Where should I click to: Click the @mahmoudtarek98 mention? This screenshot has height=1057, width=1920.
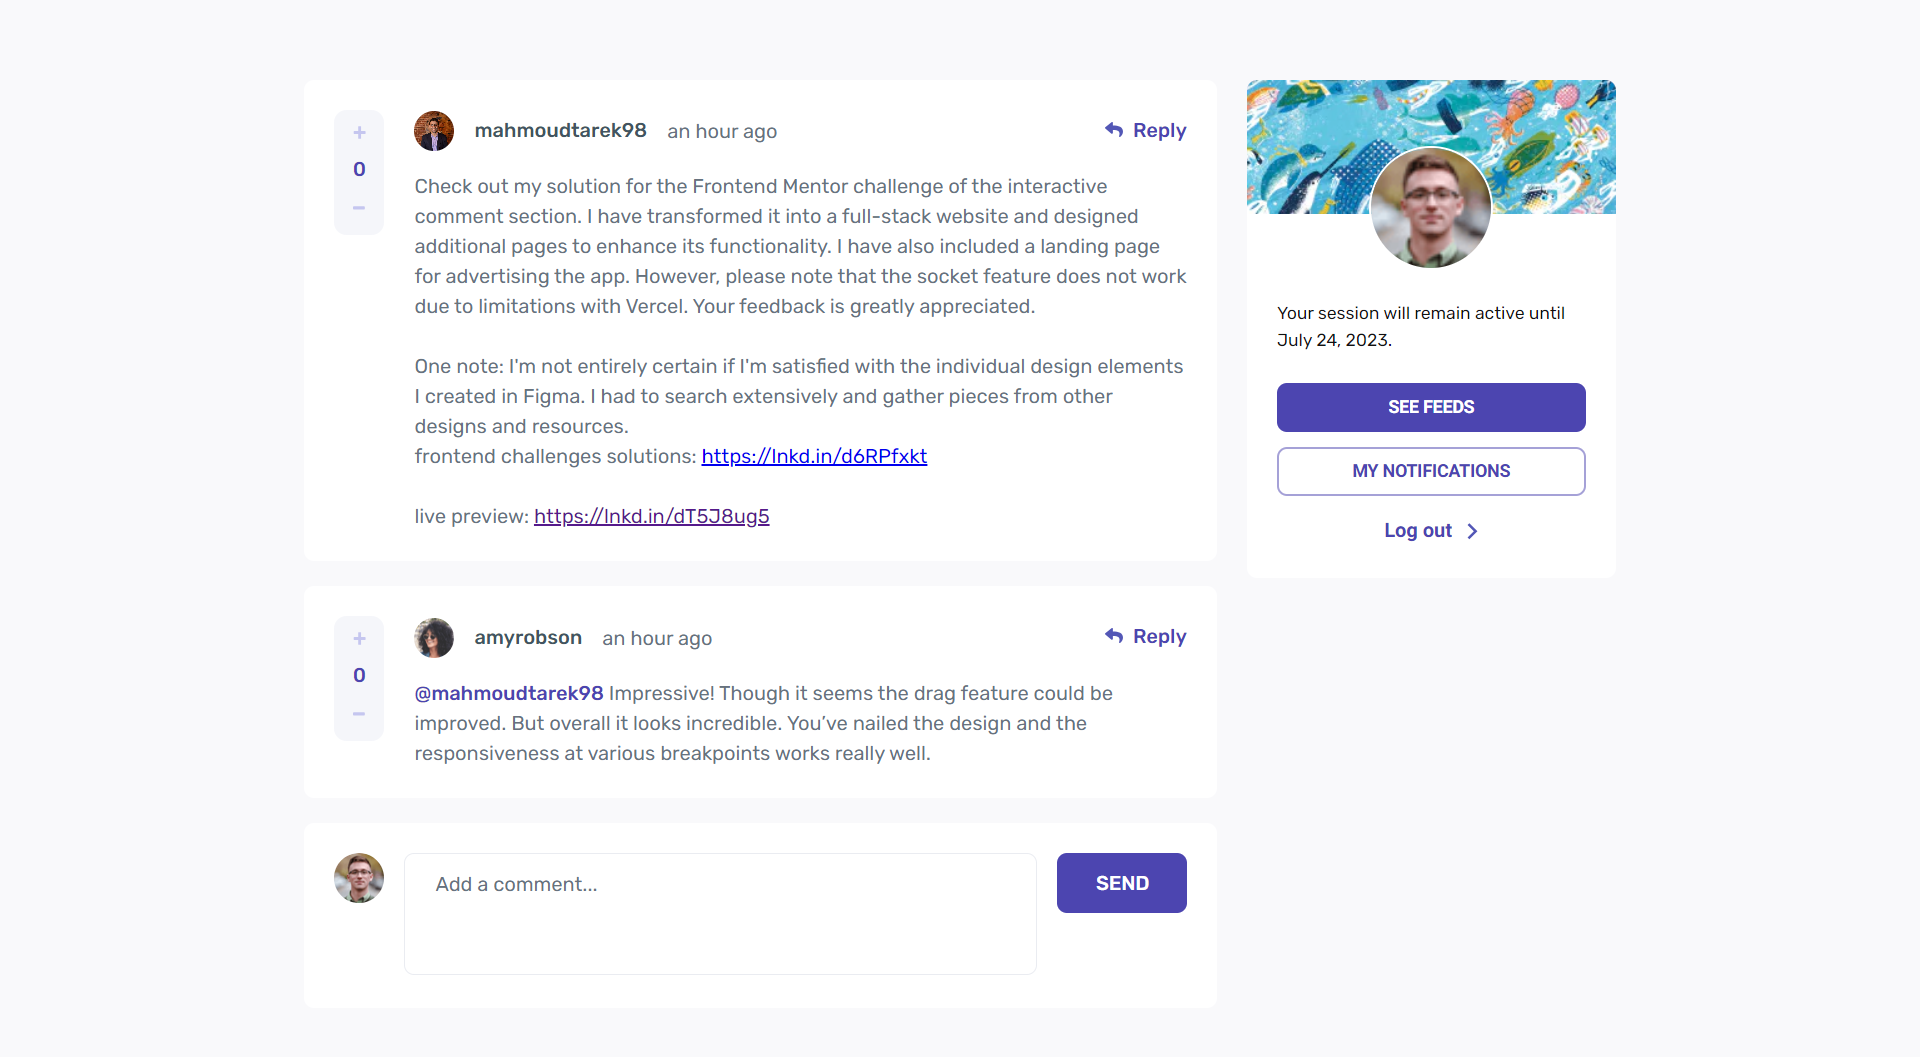[x=508, y=693]
